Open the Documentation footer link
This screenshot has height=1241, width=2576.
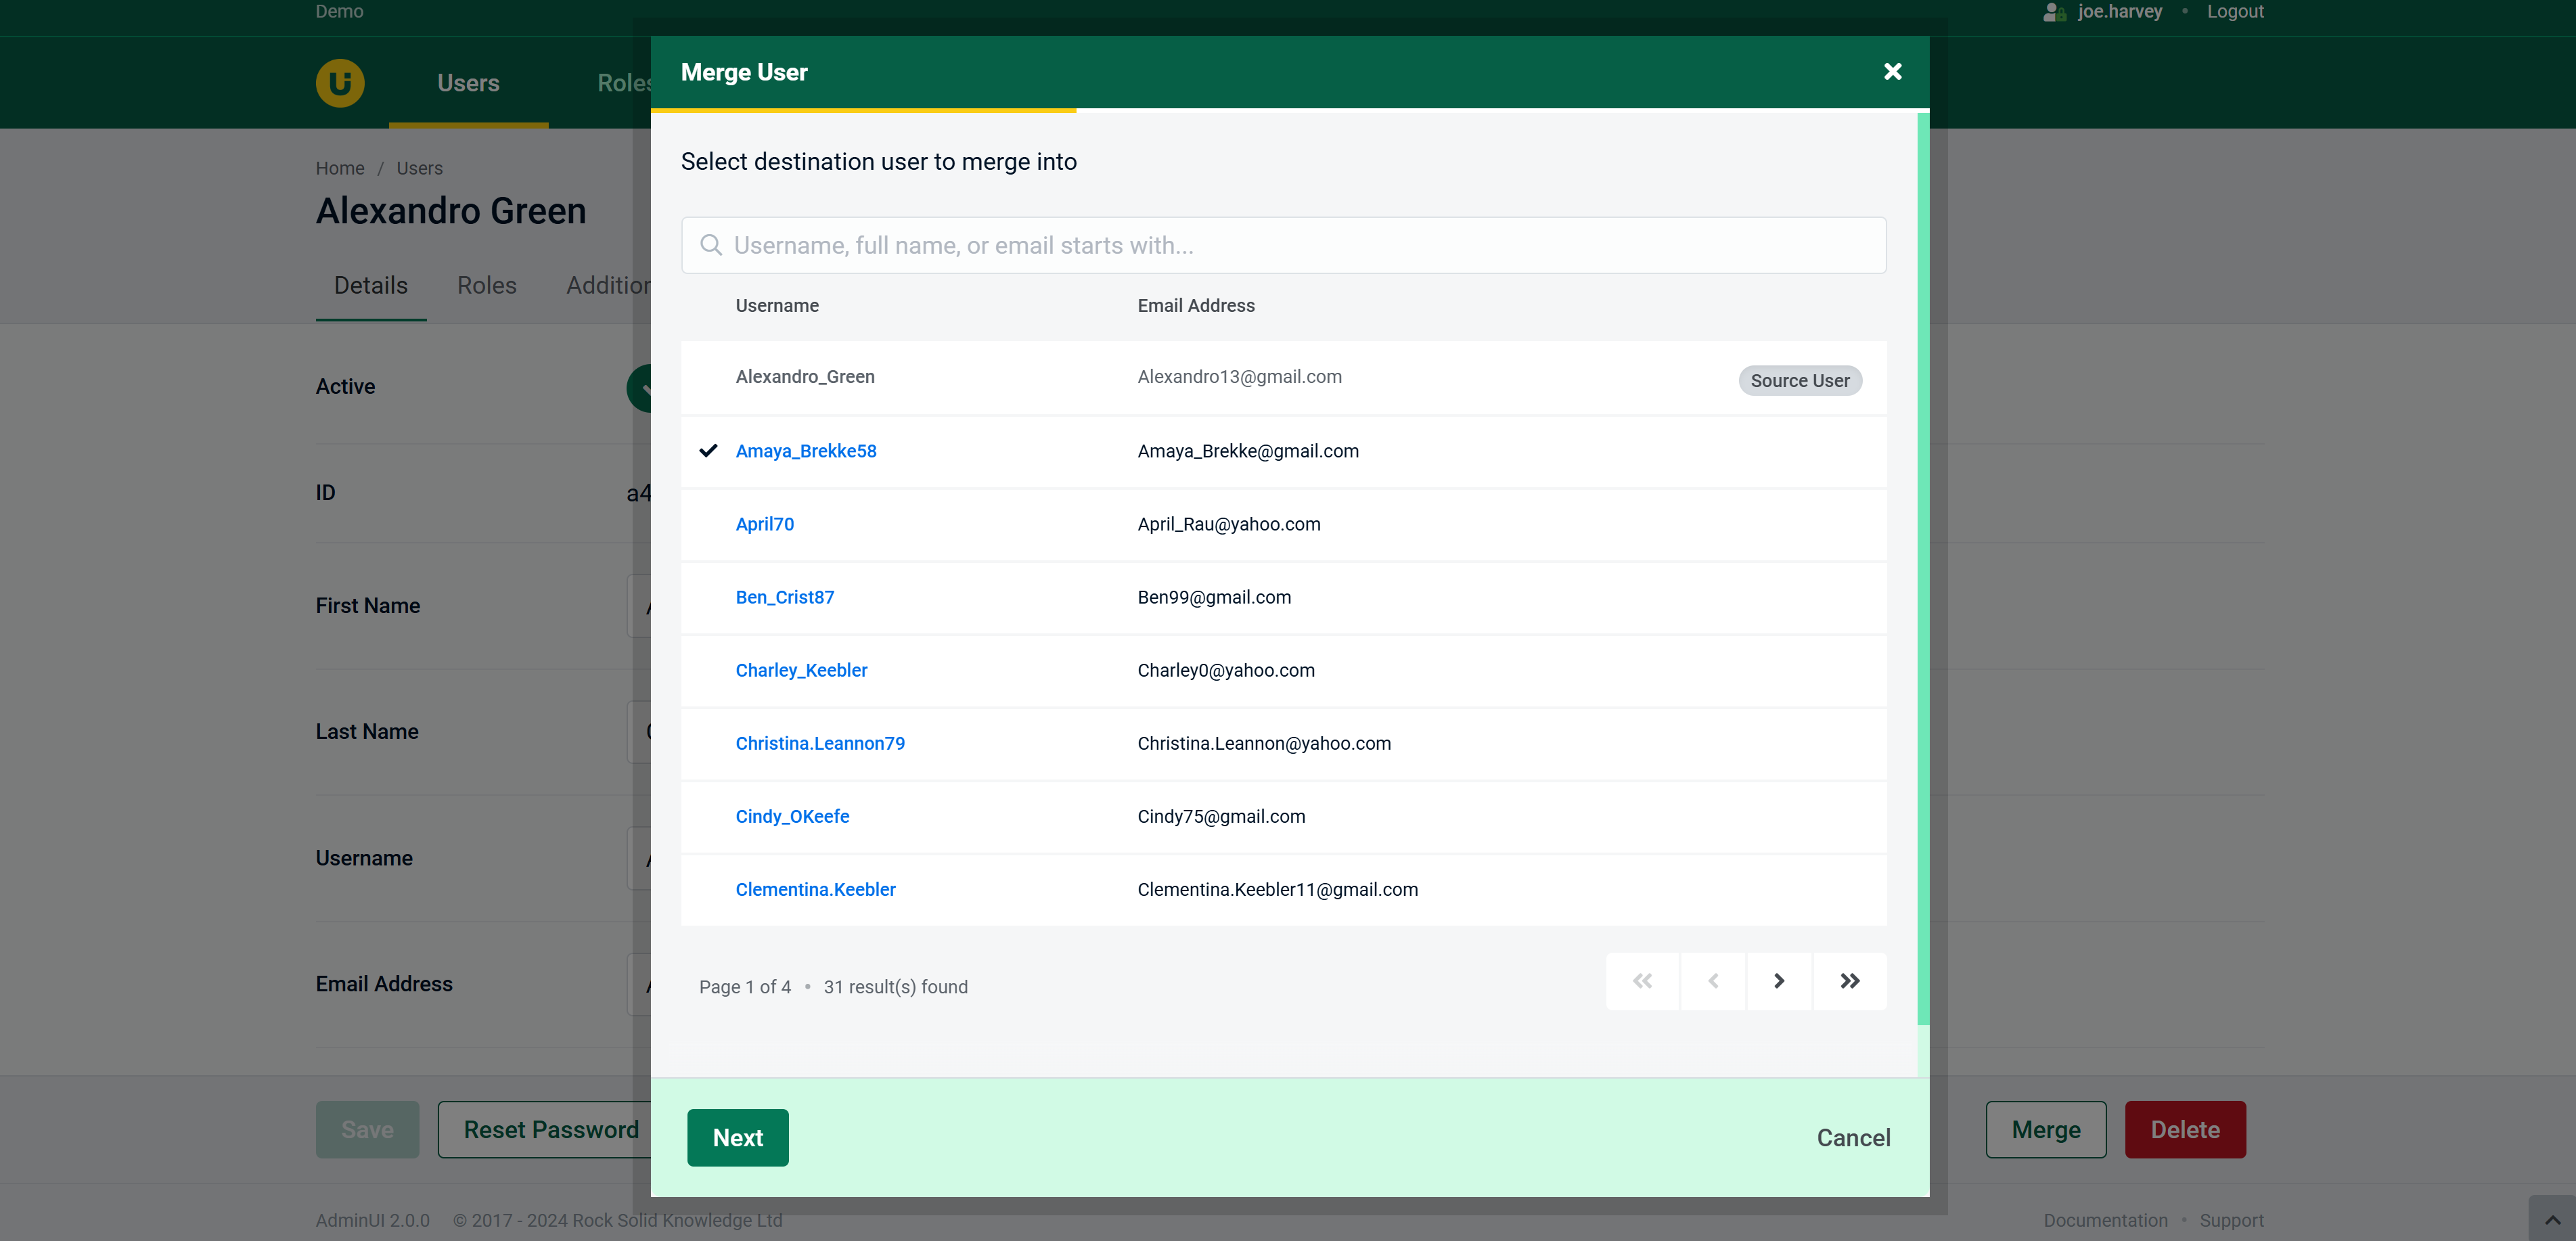tap(2105, 1220)
